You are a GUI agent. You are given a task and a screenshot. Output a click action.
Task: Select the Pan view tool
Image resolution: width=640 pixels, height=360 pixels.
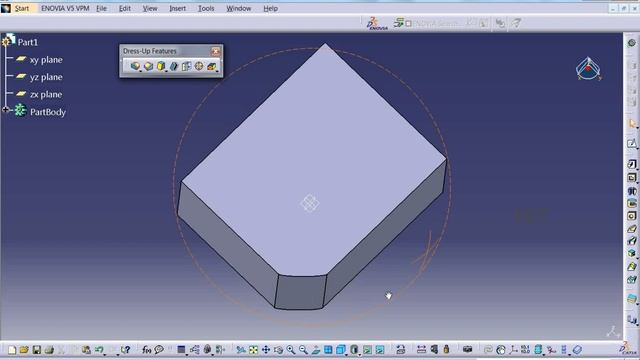click(266, 350)
